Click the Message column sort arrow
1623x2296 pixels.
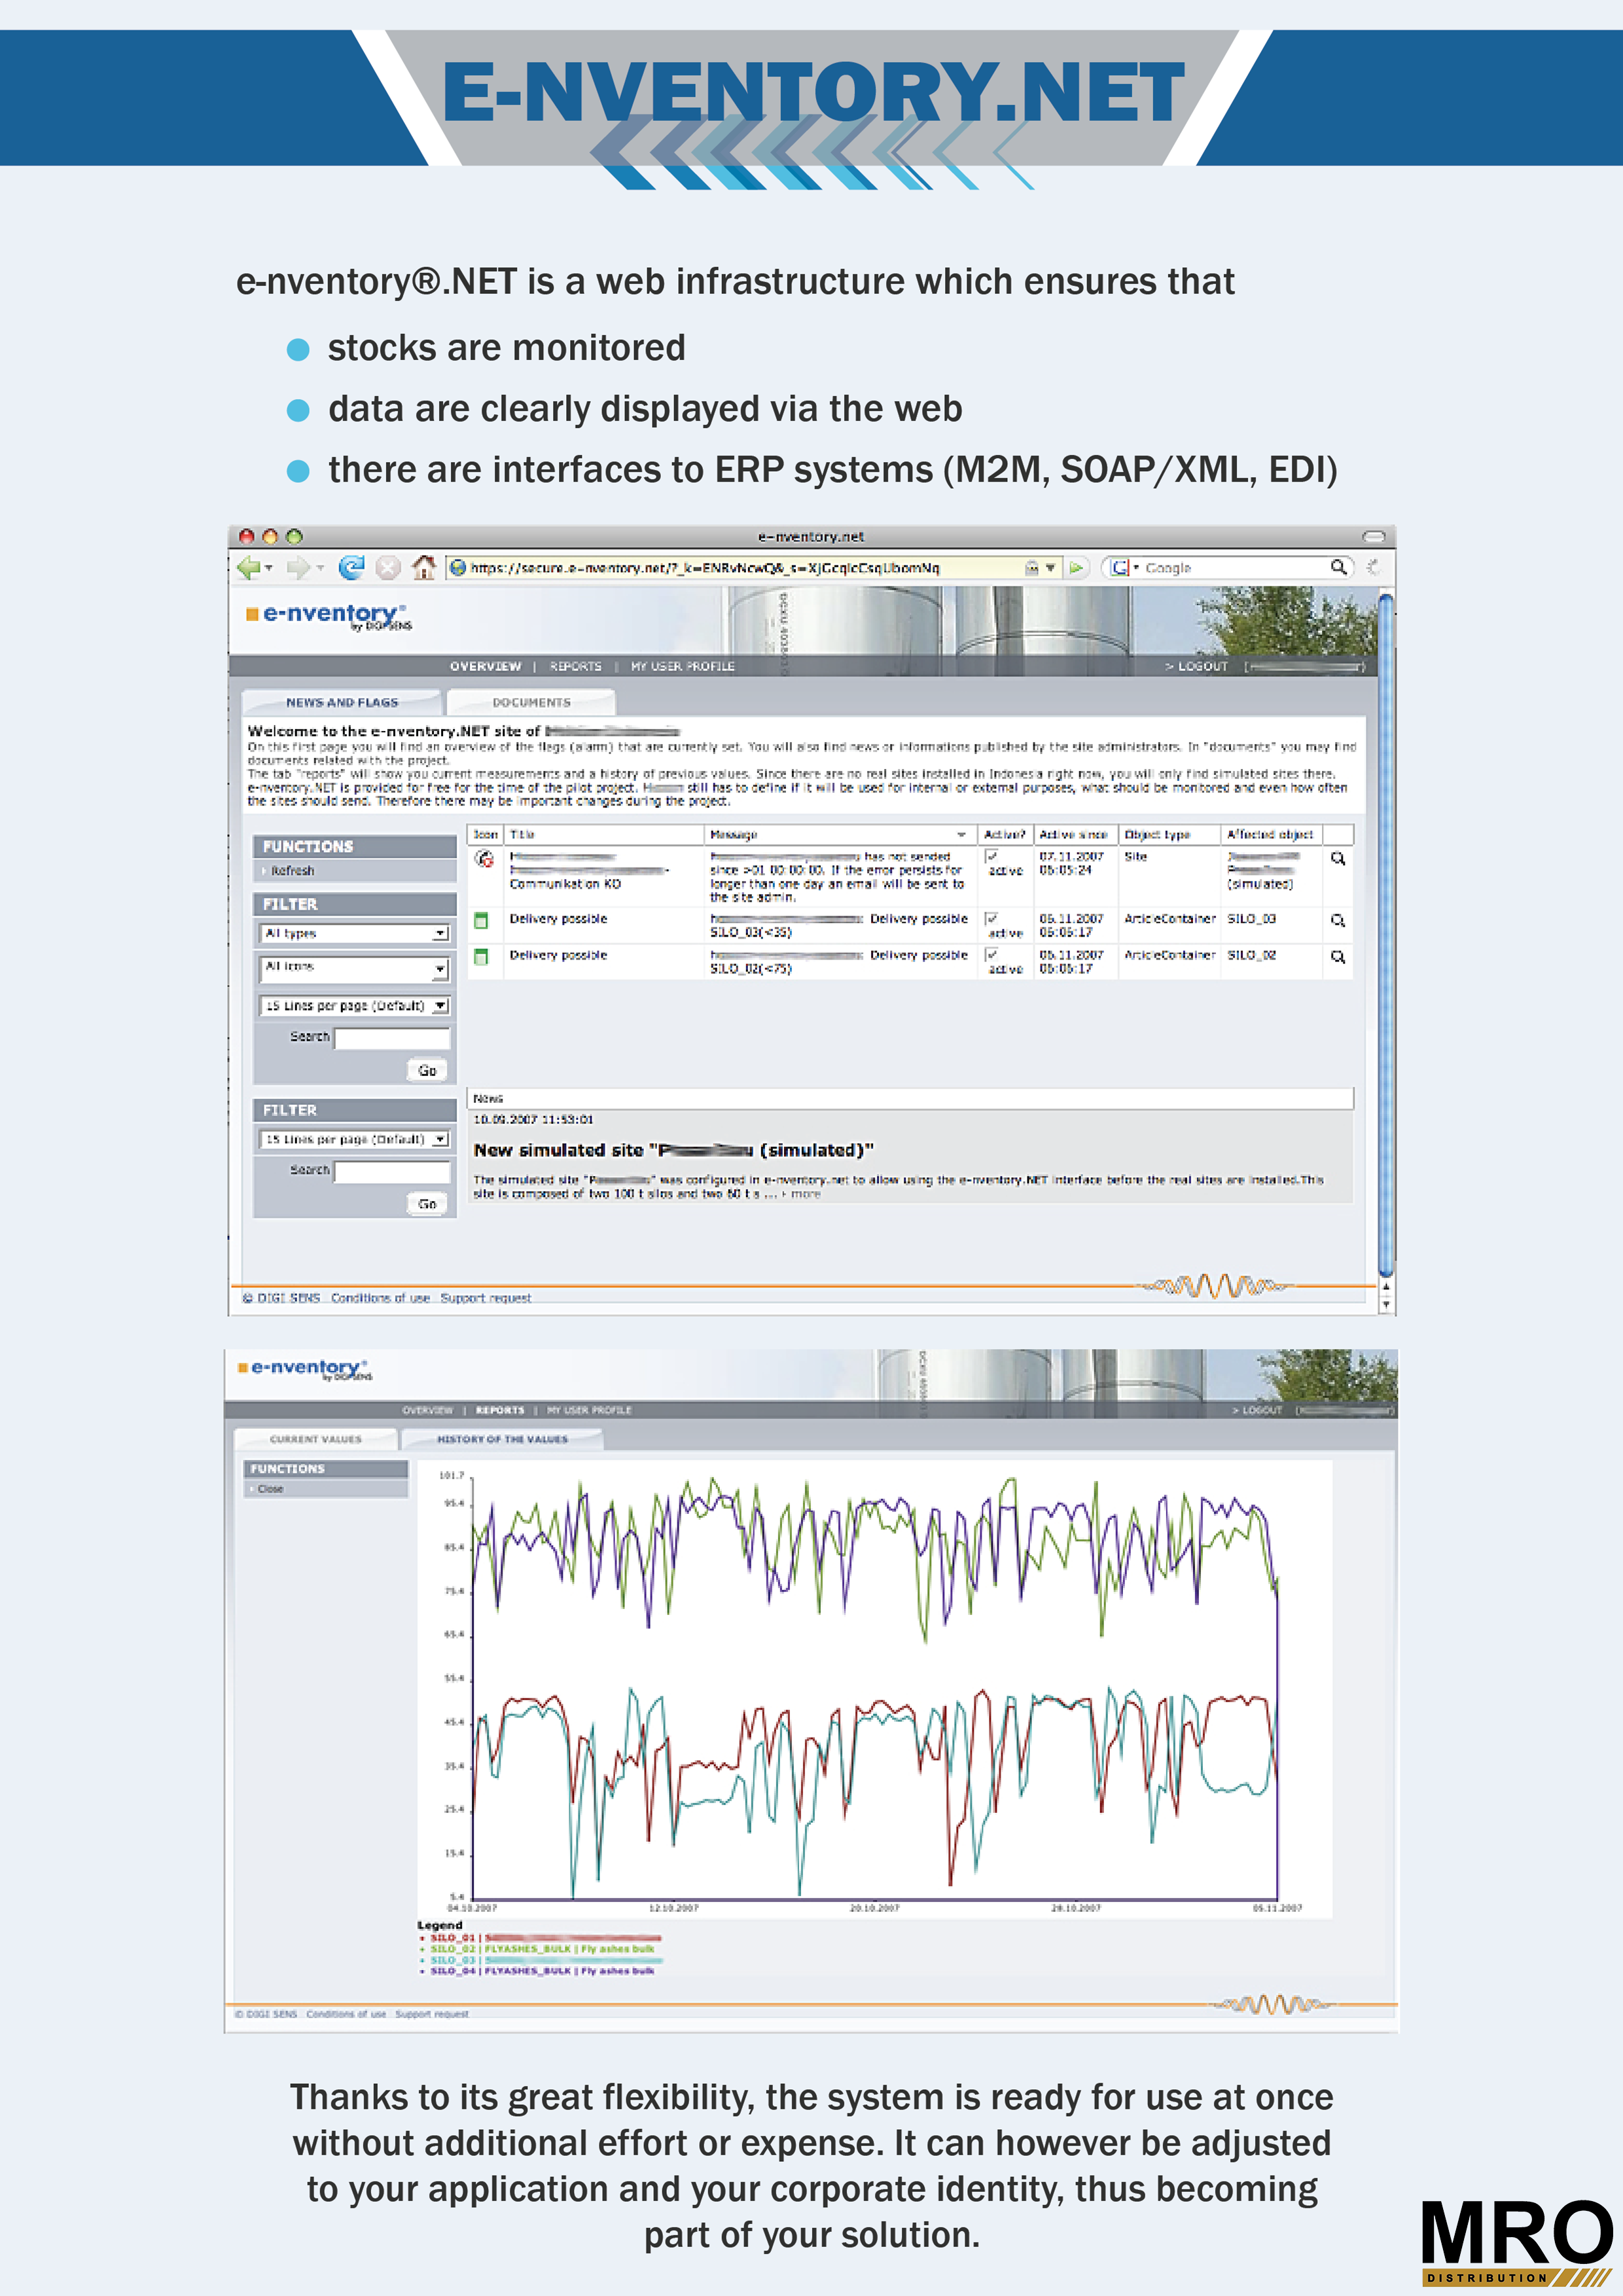point(962,835)
